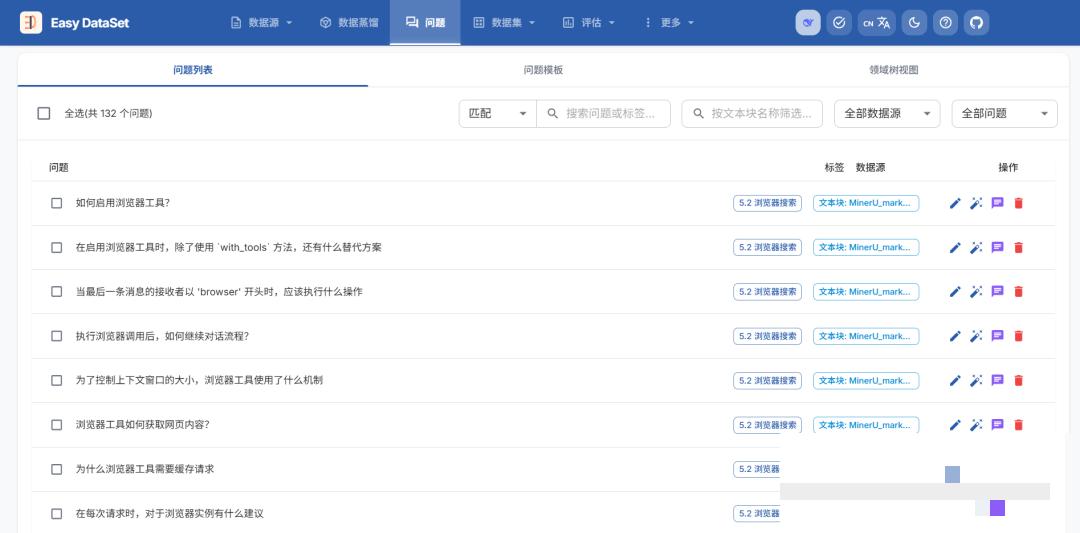Open the task check-circle icon in header
This screenshot has width=1080, height=533.
point(839,23)
